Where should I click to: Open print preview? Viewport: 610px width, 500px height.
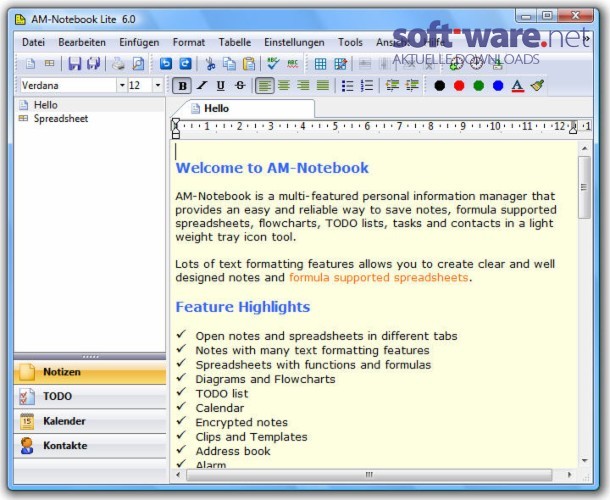pyautogui.click(x=138, y=64)
